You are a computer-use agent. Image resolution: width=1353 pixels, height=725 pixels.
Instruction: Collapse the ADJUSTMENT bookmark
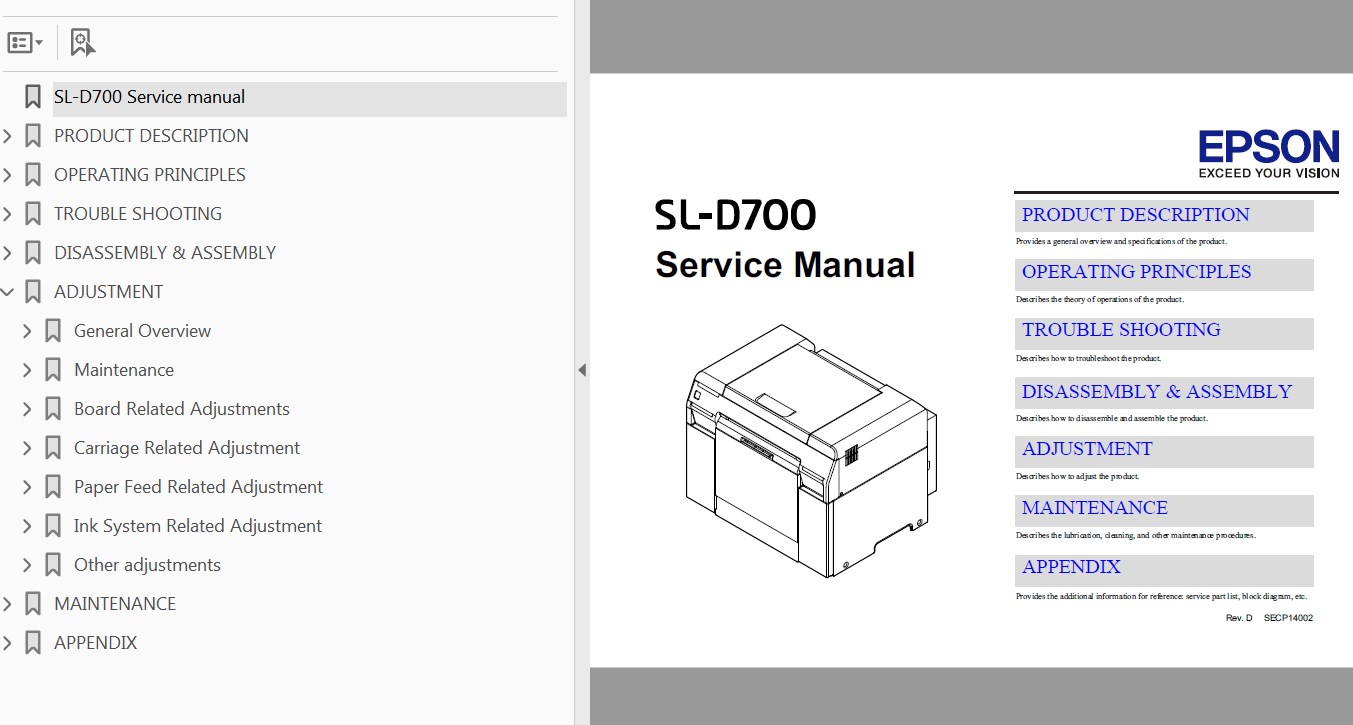8,292
